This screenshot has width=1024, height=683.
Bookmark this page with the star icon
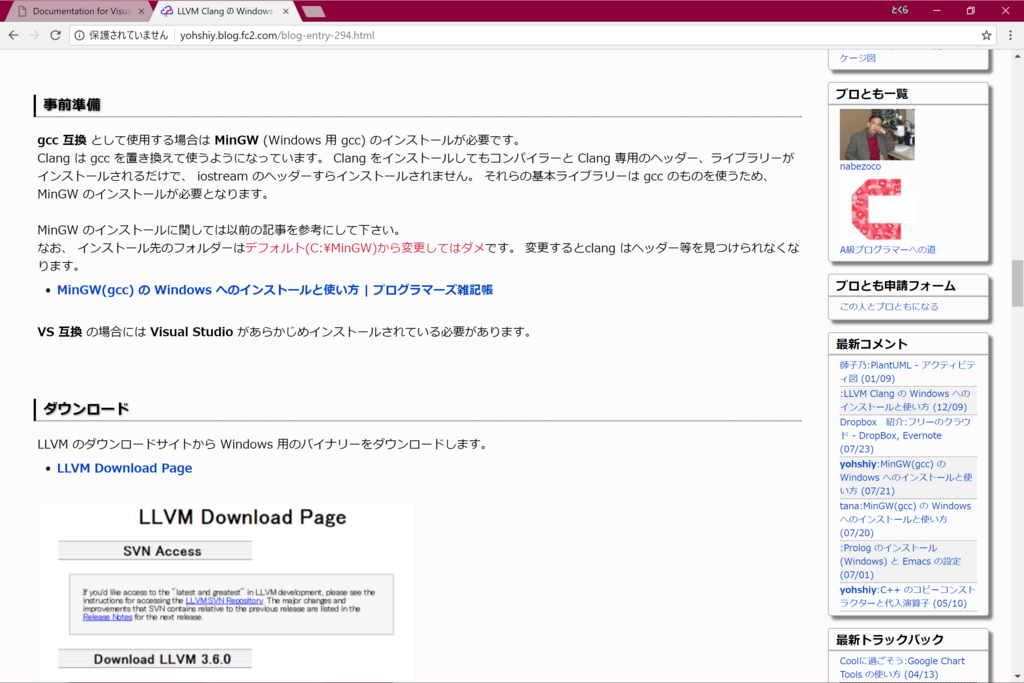[x=986, y=35]
